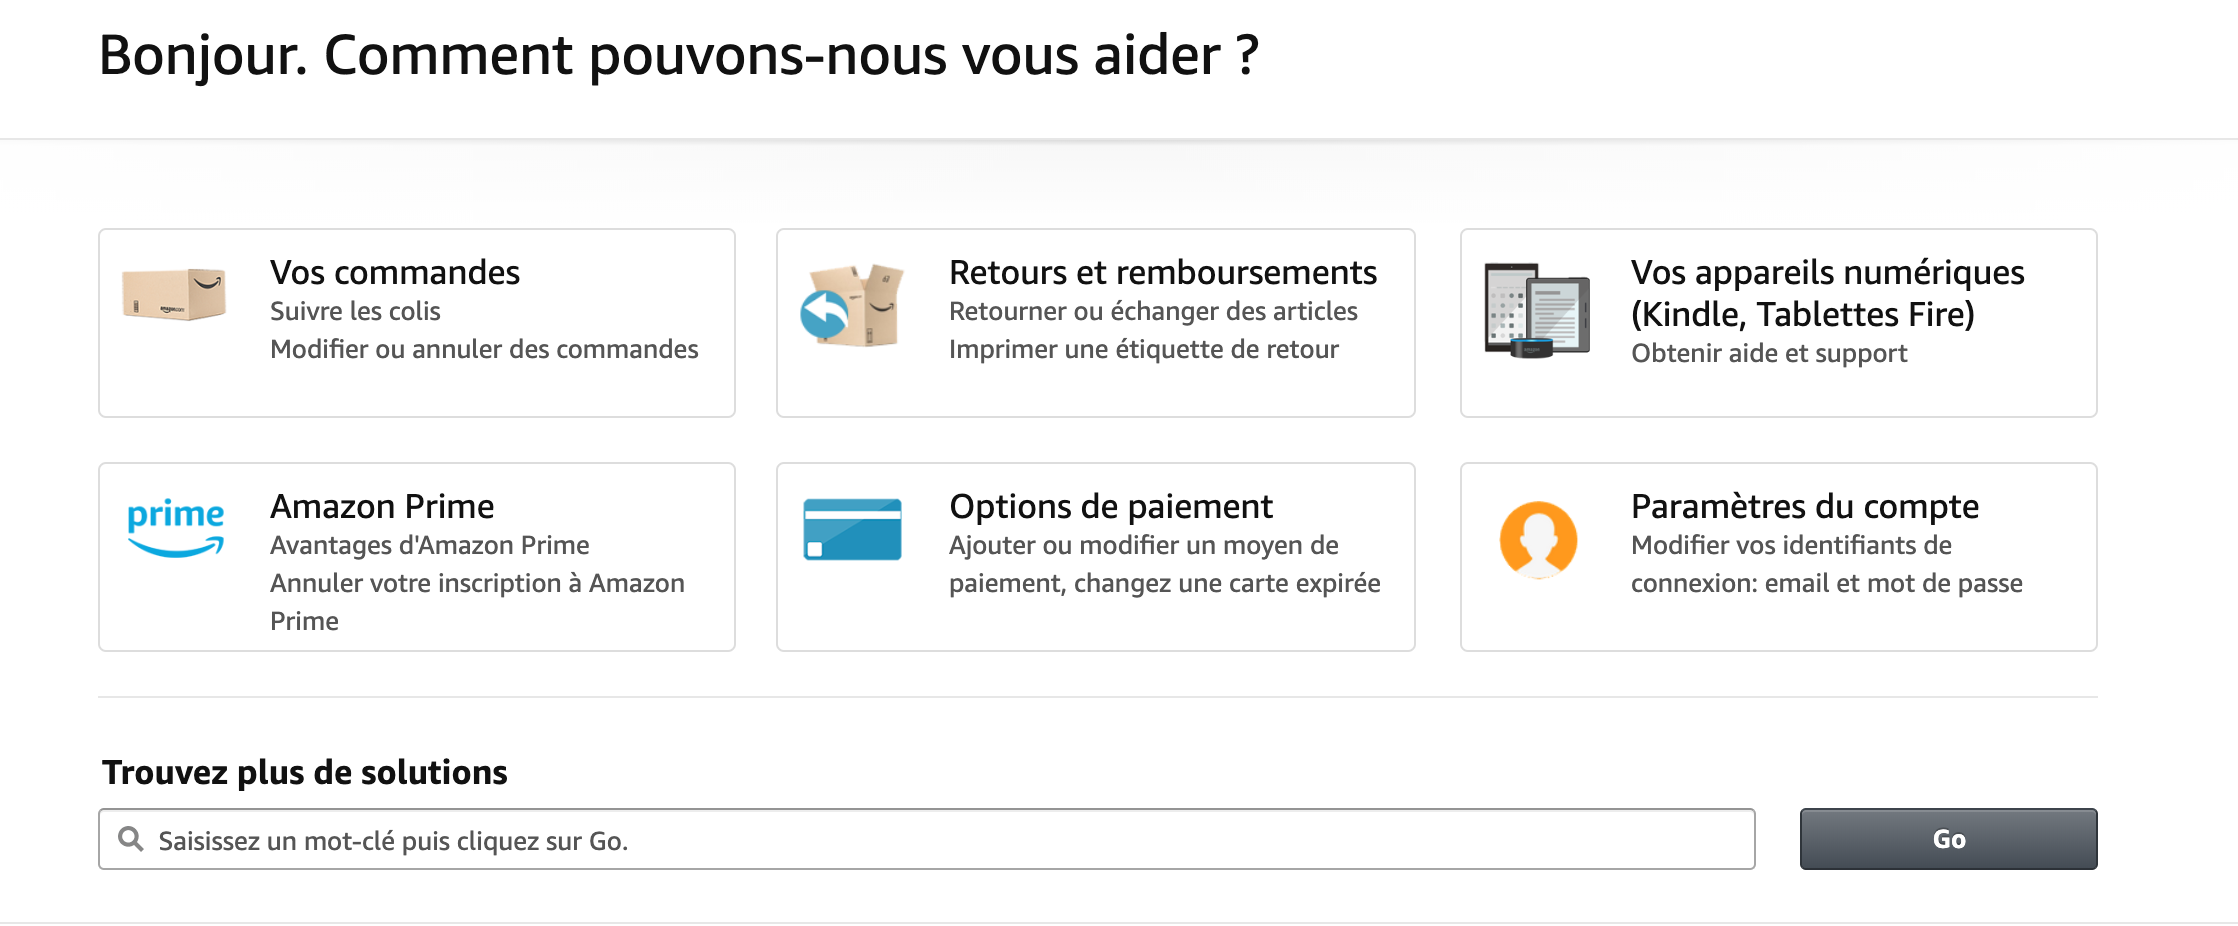This screenshot has width=2238, height=926.
Task: Click the Go search button
Action: (1948, 839)
